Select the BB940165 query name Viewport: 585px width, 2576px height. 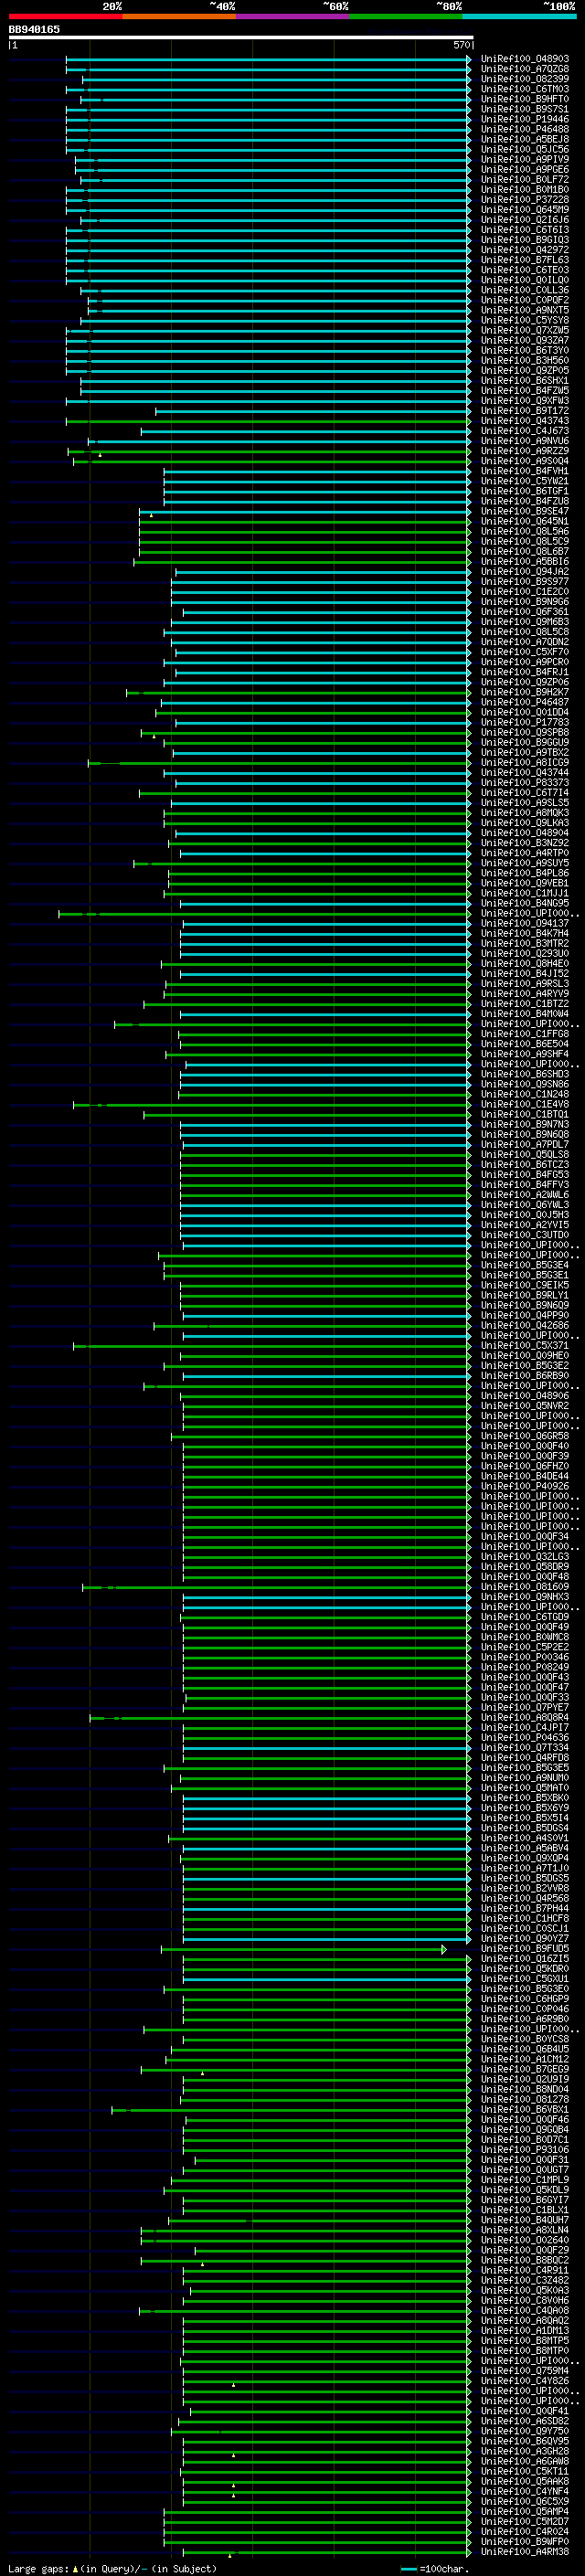(x=34, y=30)
